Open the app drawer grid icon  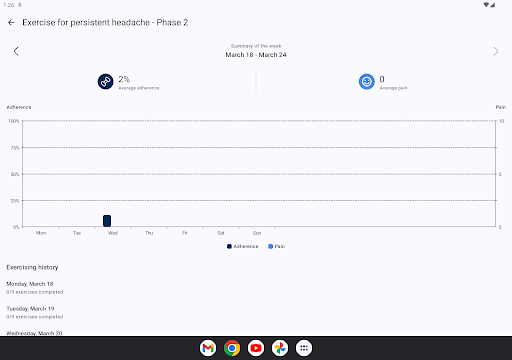(304, 348)
